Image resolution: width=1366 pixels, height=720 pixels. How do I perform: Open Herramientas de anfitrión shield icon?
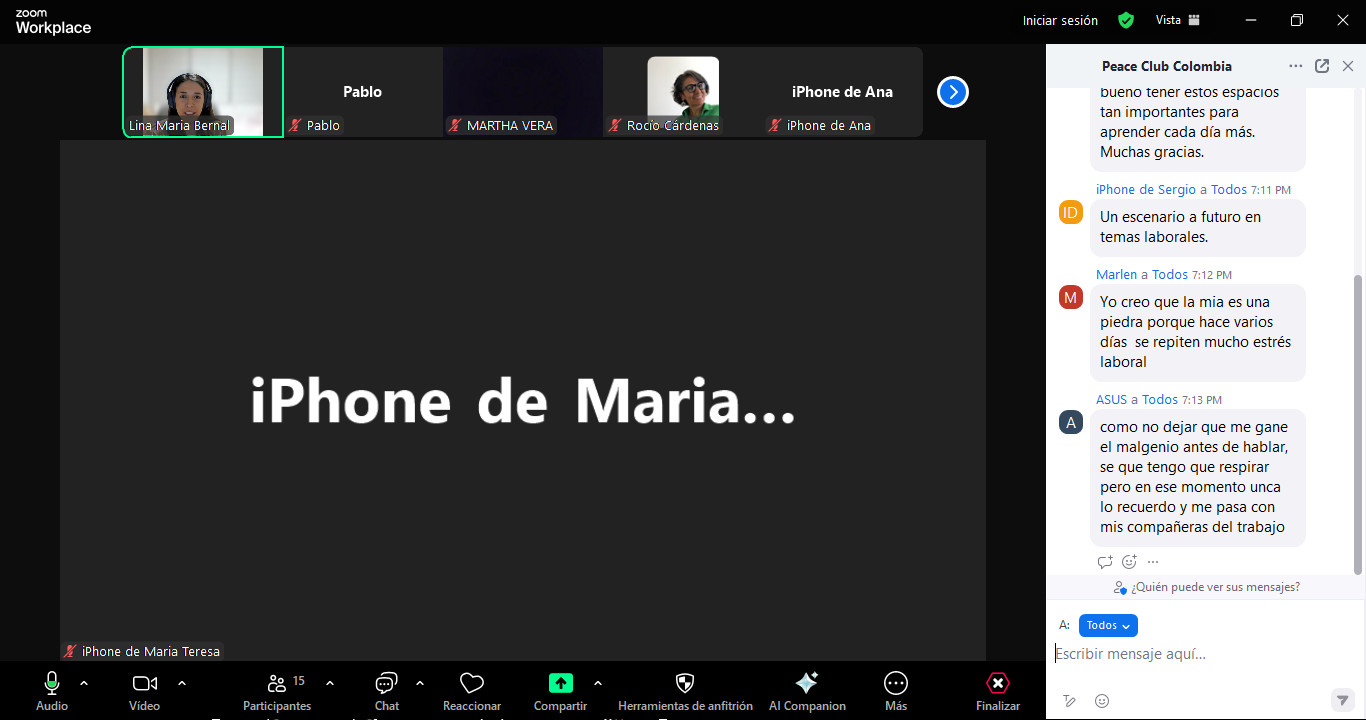[x=685, y=683]
